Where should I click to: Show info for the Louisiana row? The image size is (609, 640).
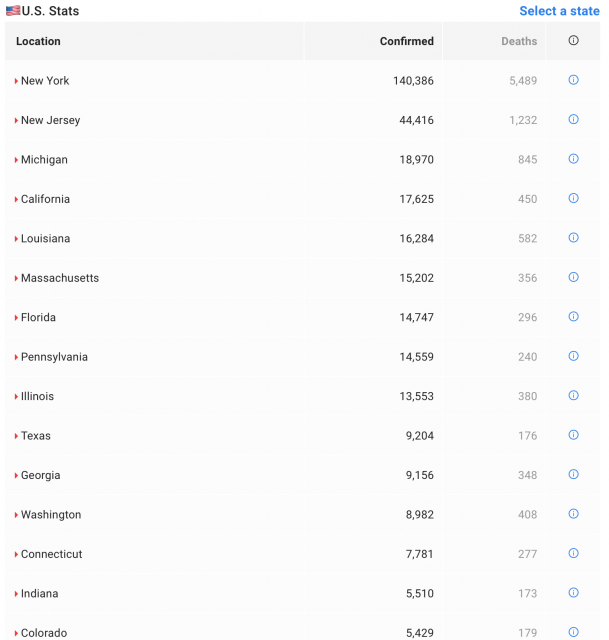(x=573, y=238)
